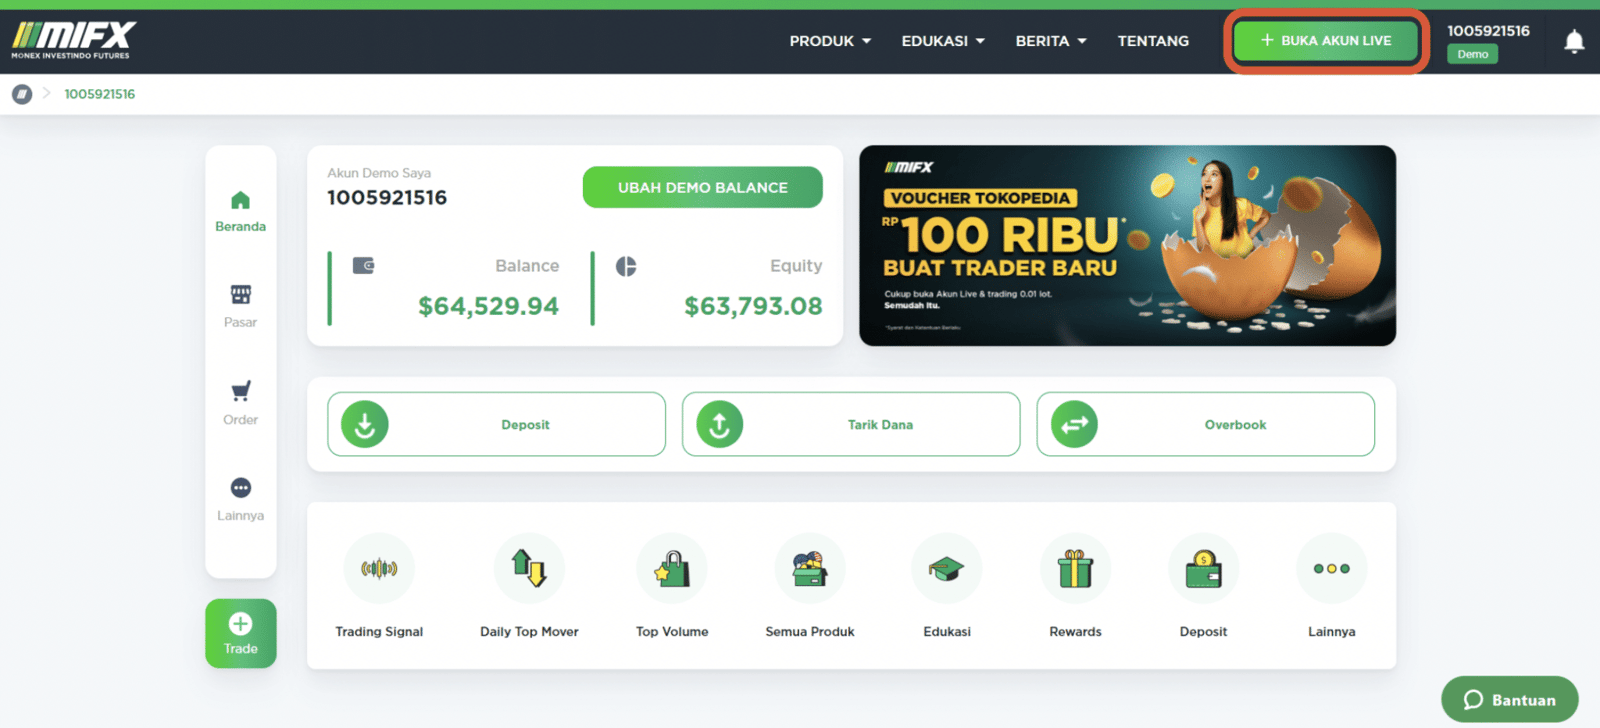Go to Beranda in the sidebar
This screenshot has height=728, width=1600.
point(240,212)
